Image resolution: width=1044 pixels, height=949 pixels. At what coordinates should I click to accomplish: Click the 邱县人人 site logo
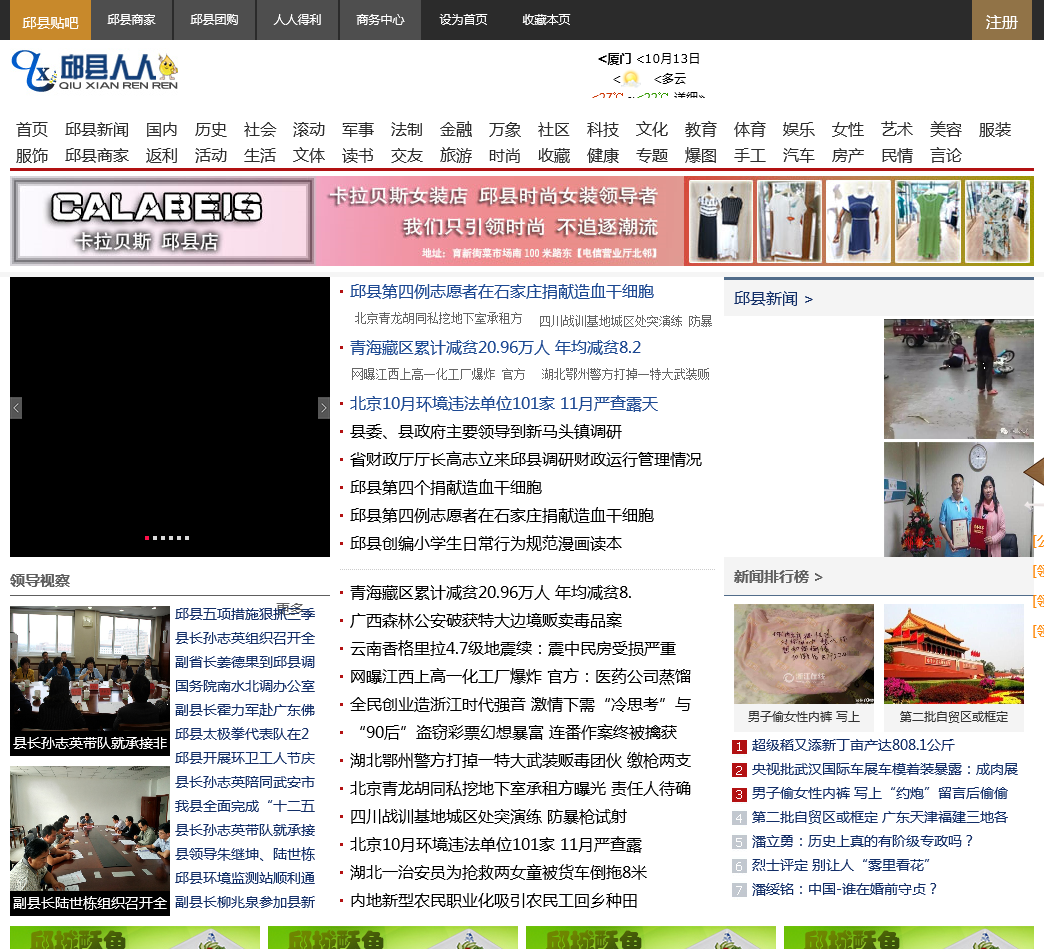pyautogui.click(x=95, y=71)
